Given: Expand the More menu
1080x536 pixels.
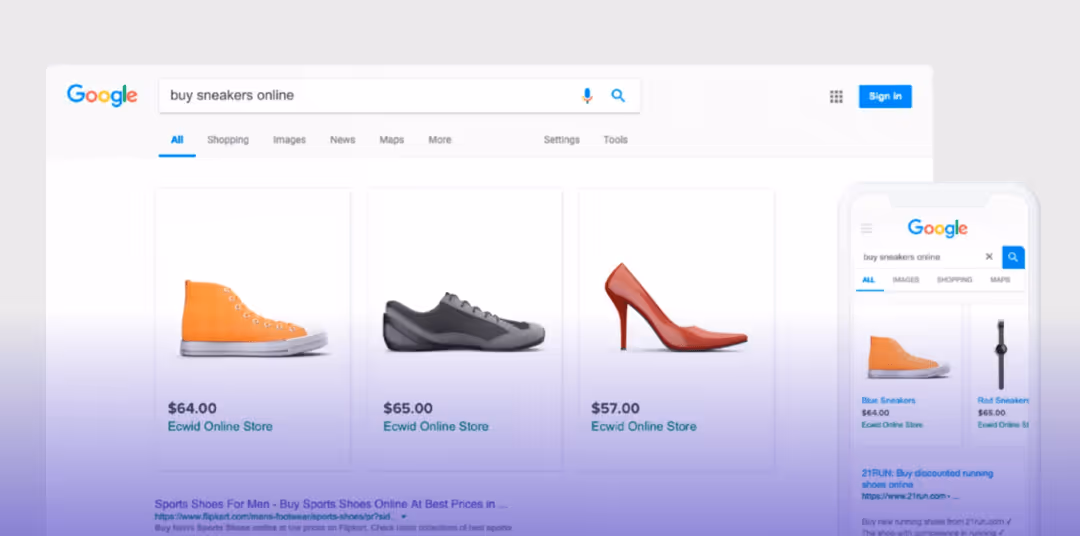Looking at the screenshot, I should point(439,140).
